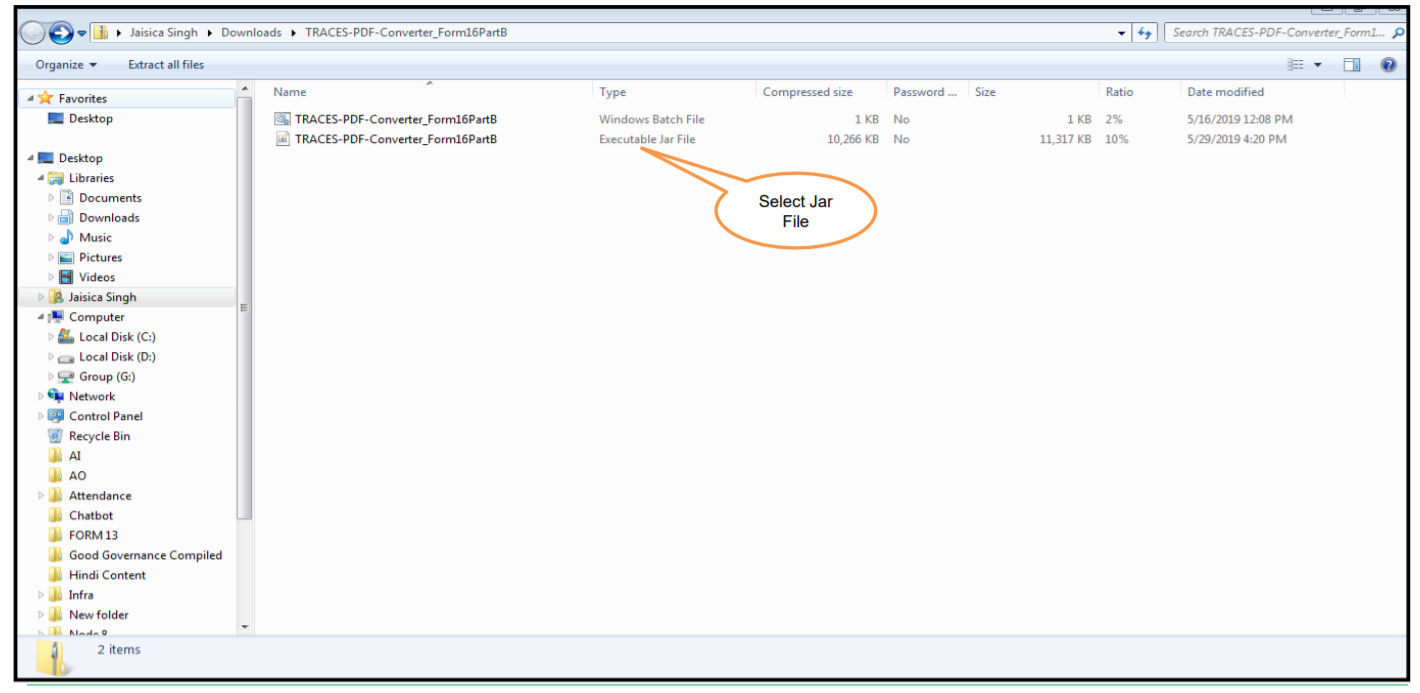
Task: Collapse the Computer node
Action: coord(40,317)
